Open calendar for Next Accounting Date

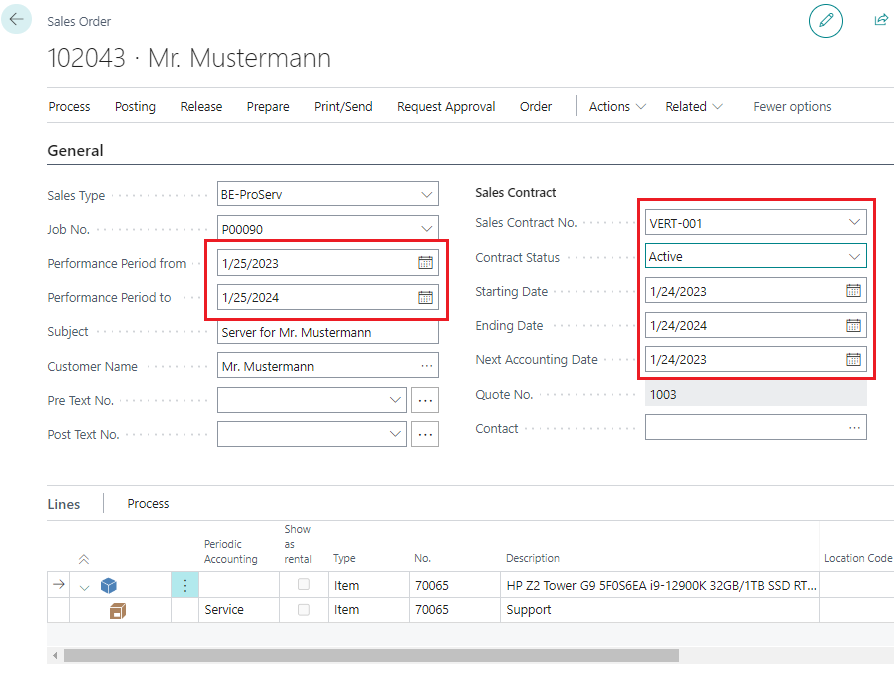click(853, 359)
